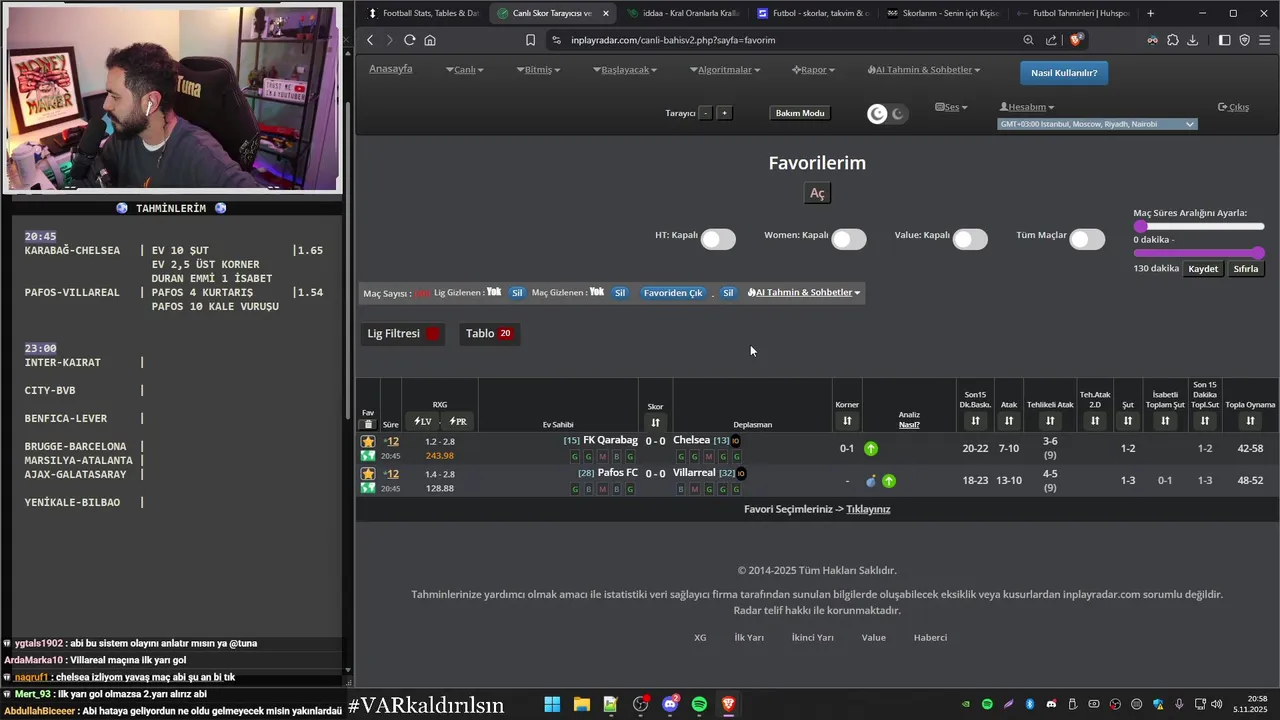Click the Aç button under Favorilerim
This screenshot has height=720, width=1280.
[x=817, y=194]
